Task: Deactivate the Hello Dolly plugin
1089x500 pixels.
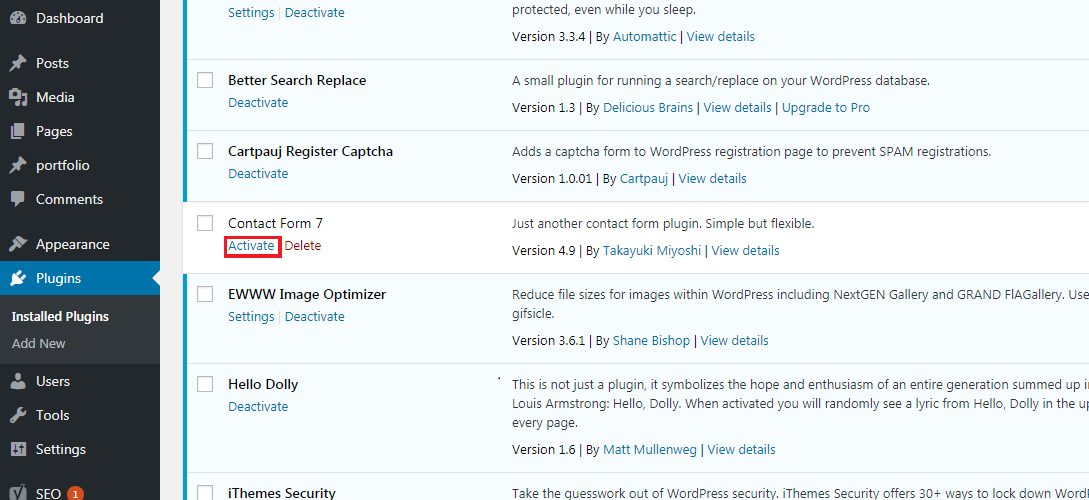Action: tap(258, 407)
